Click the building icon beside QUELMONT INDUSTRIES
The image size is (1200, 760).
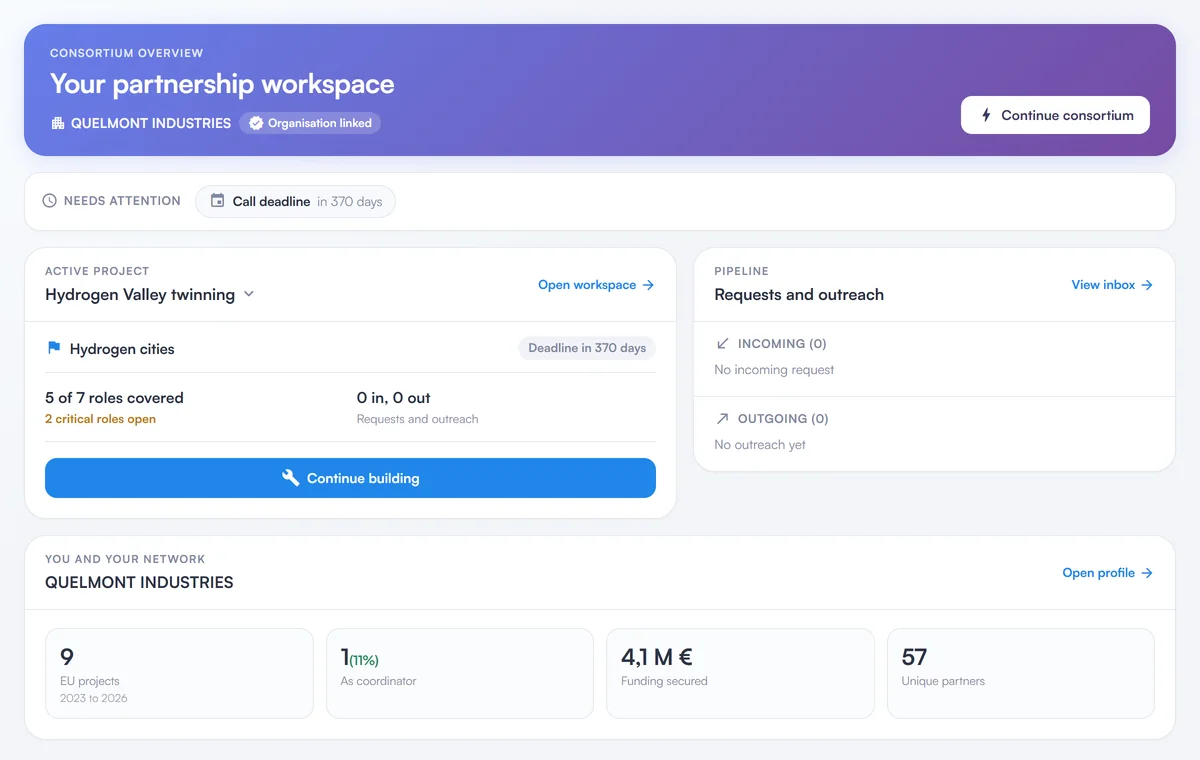click(x=57, y=124)
